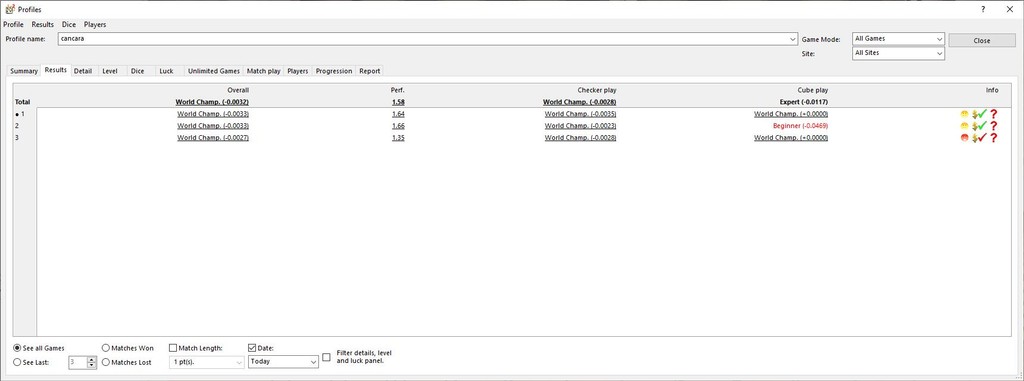The height and width of the screenshot is (381, 1024).
Task: Click the Checker play column header
Action: pyautogui.click(x=597, y=90)
